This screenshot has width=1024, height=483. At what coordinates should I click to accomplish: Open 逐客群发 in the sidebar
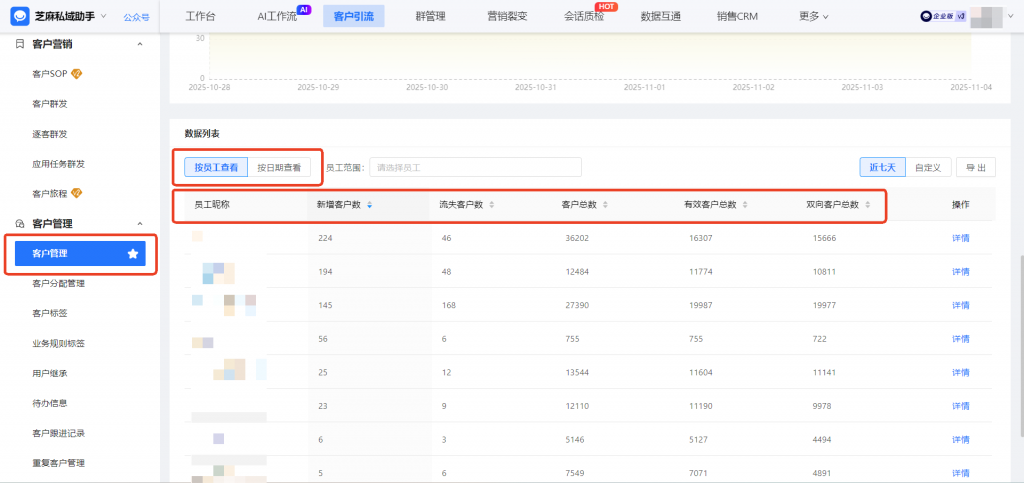(x=50, y=134)
